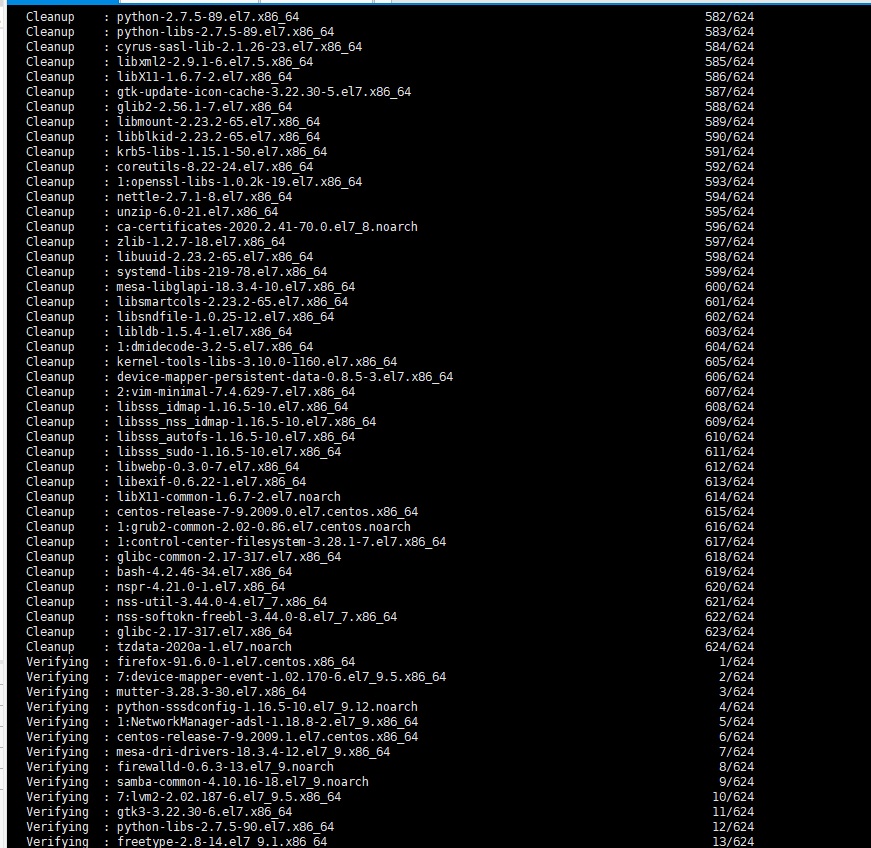
Task: Select the 582/624 cleanup counter
Action: tap(729, 17)
